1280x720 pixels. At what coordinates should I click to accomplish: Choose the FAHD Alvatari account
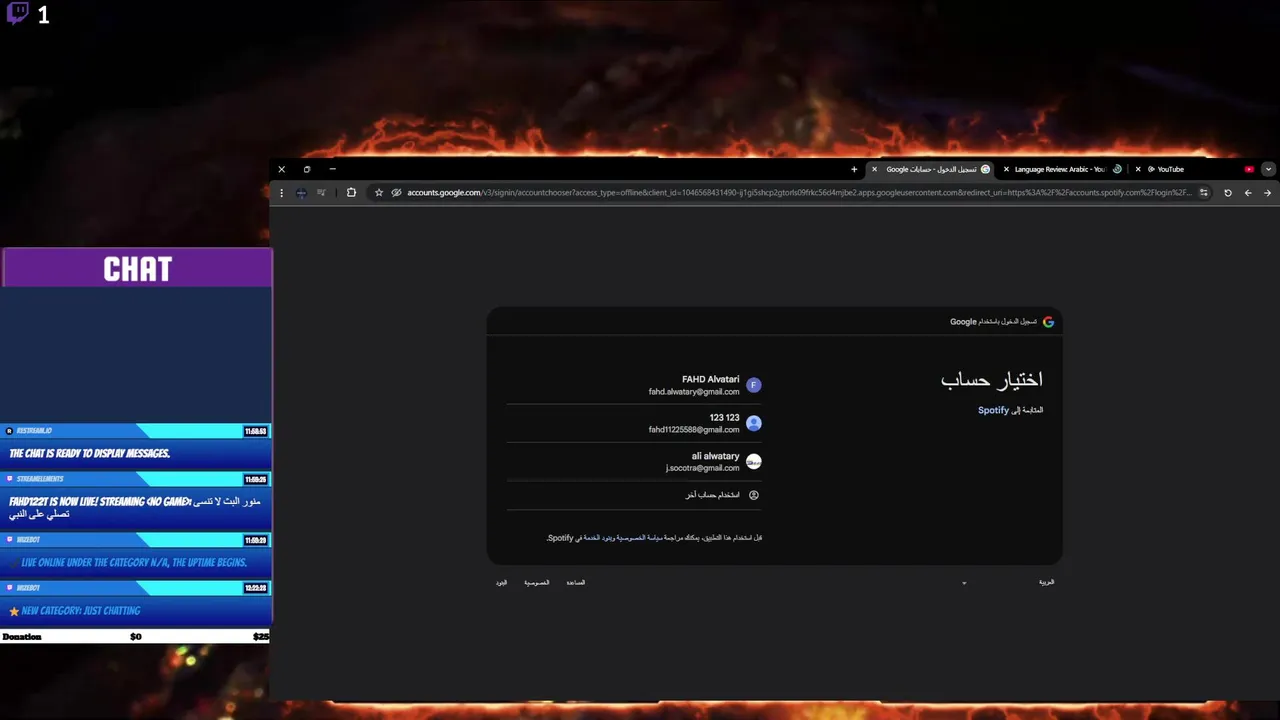634,385
